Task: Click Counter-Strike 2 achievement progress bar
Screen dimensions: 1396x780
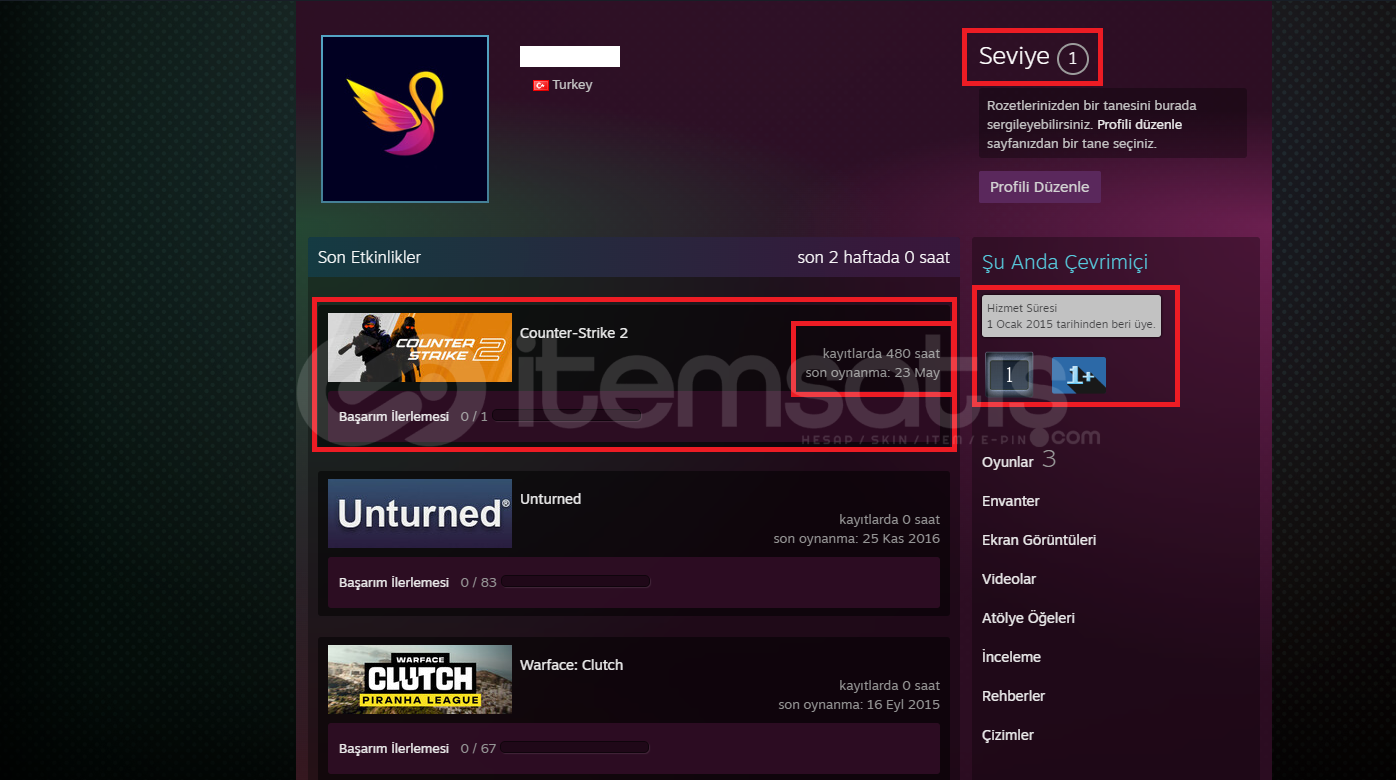Action: pos(566,416)
